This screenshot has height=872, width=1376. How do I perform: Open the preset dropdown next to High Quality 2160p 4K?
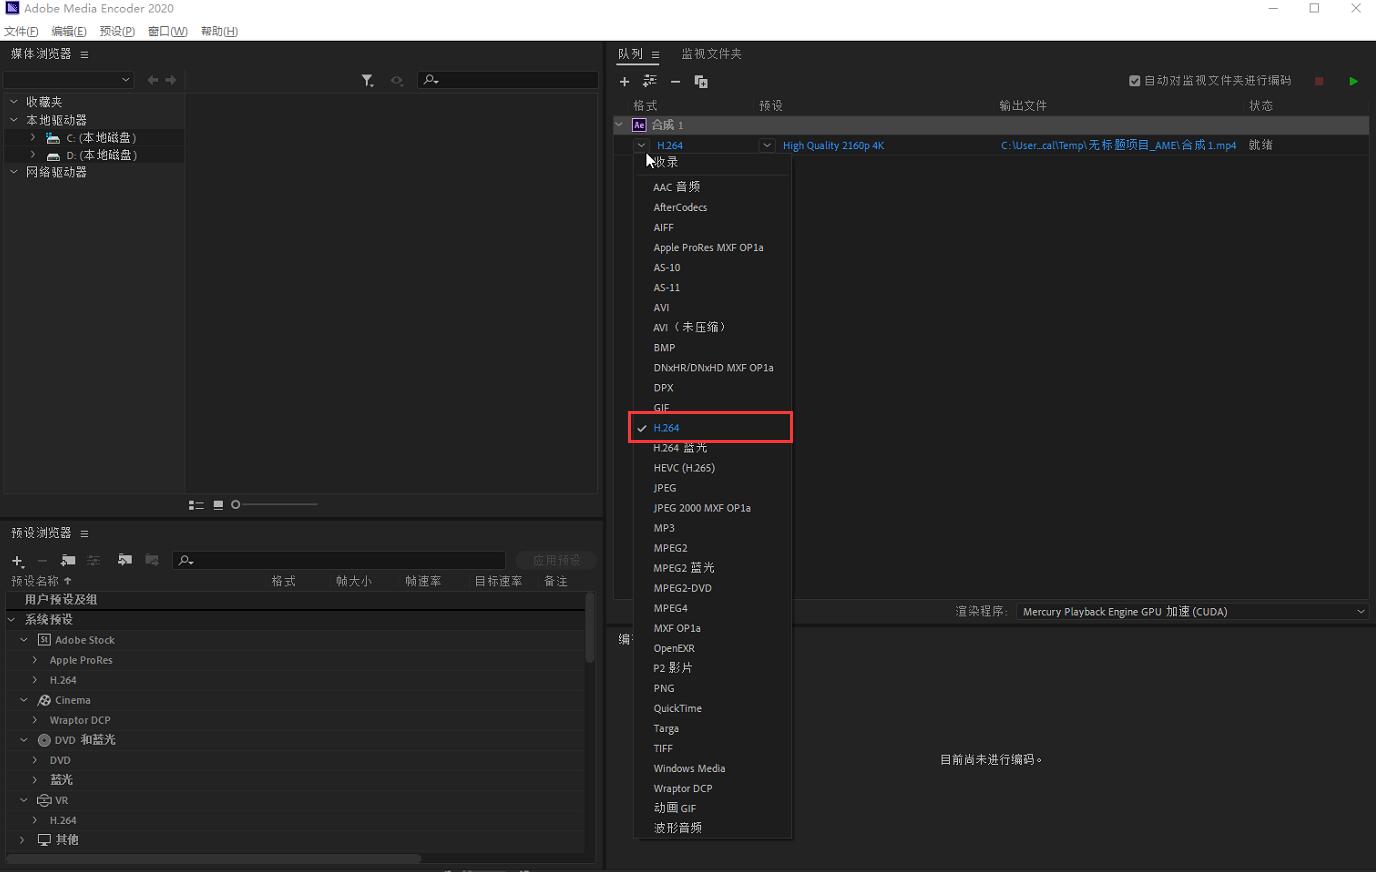pos(767,145)
